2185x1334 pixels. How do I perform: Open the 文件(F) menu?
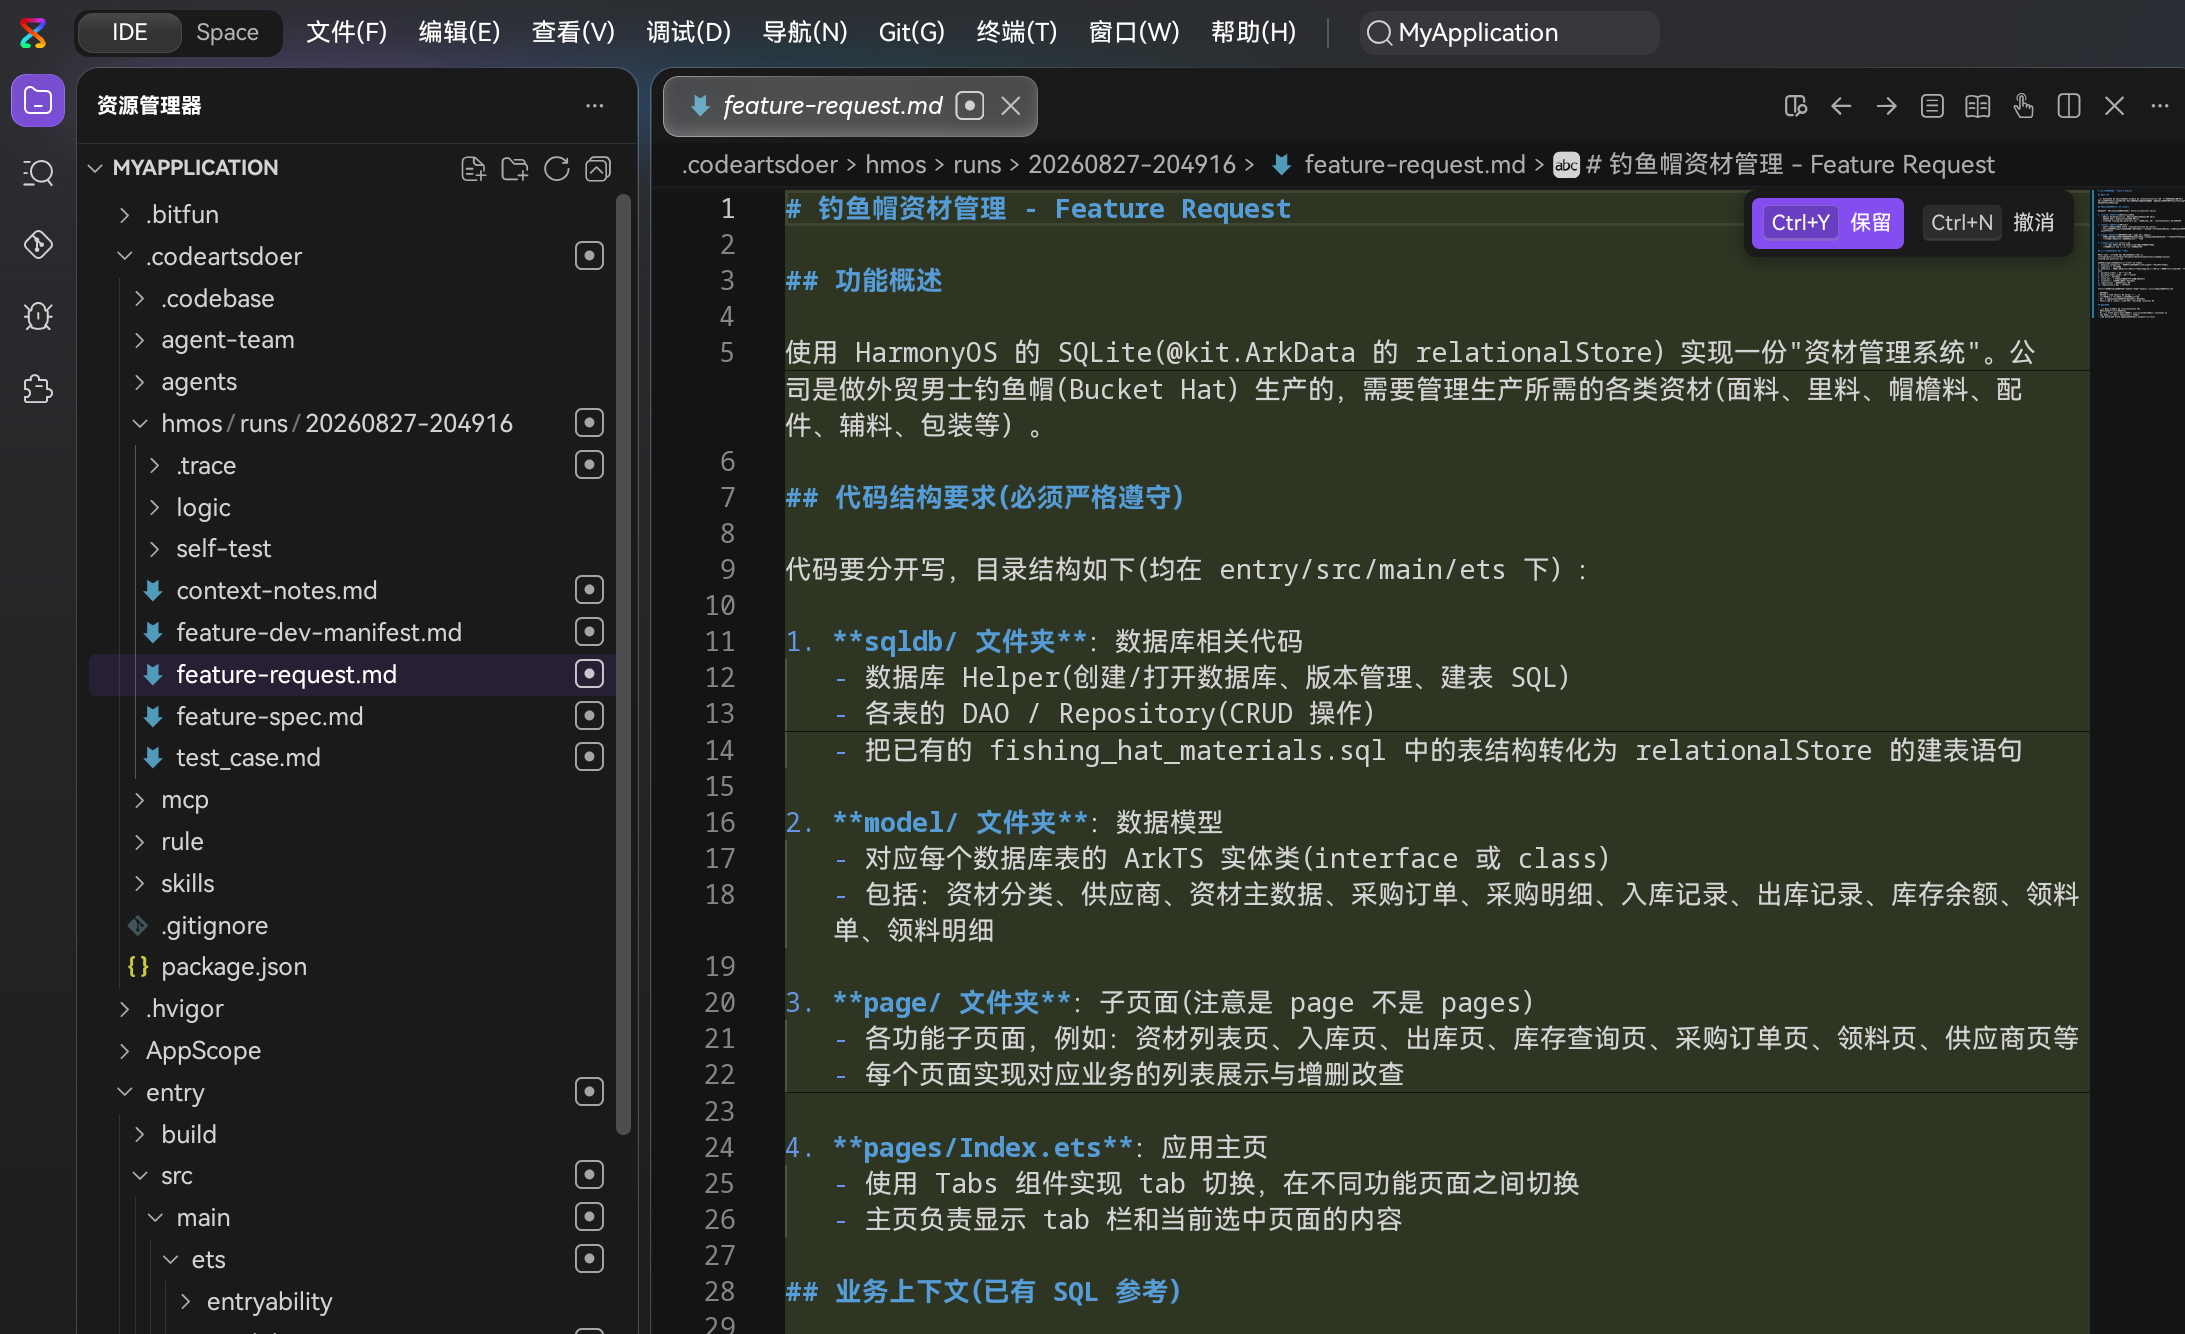pos(346,32)
